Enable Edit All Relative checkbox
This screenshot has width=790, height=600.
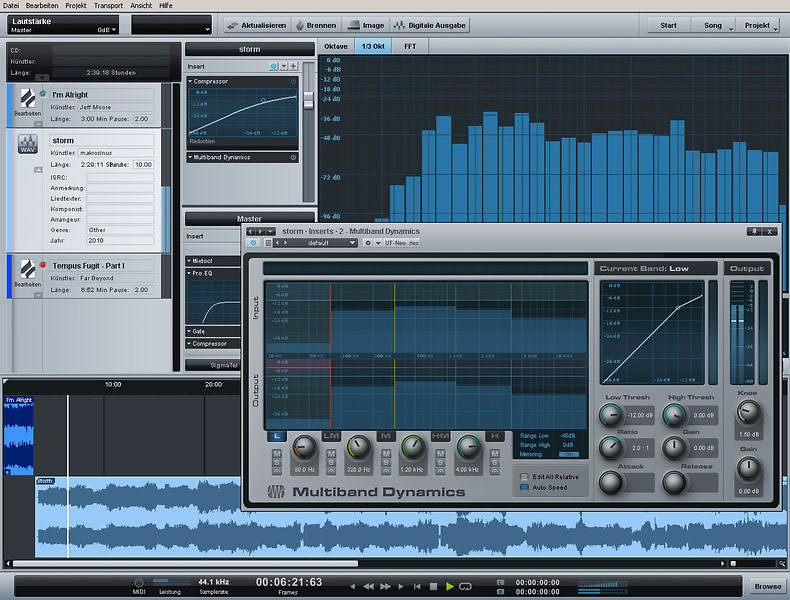tap(524, 477)
